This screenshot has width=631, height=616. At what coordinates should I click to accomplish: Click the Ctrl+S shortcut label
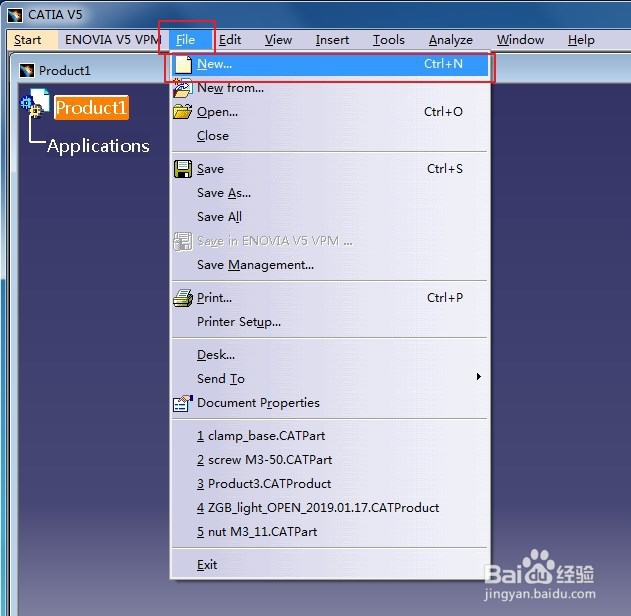[x=445, y=169]
